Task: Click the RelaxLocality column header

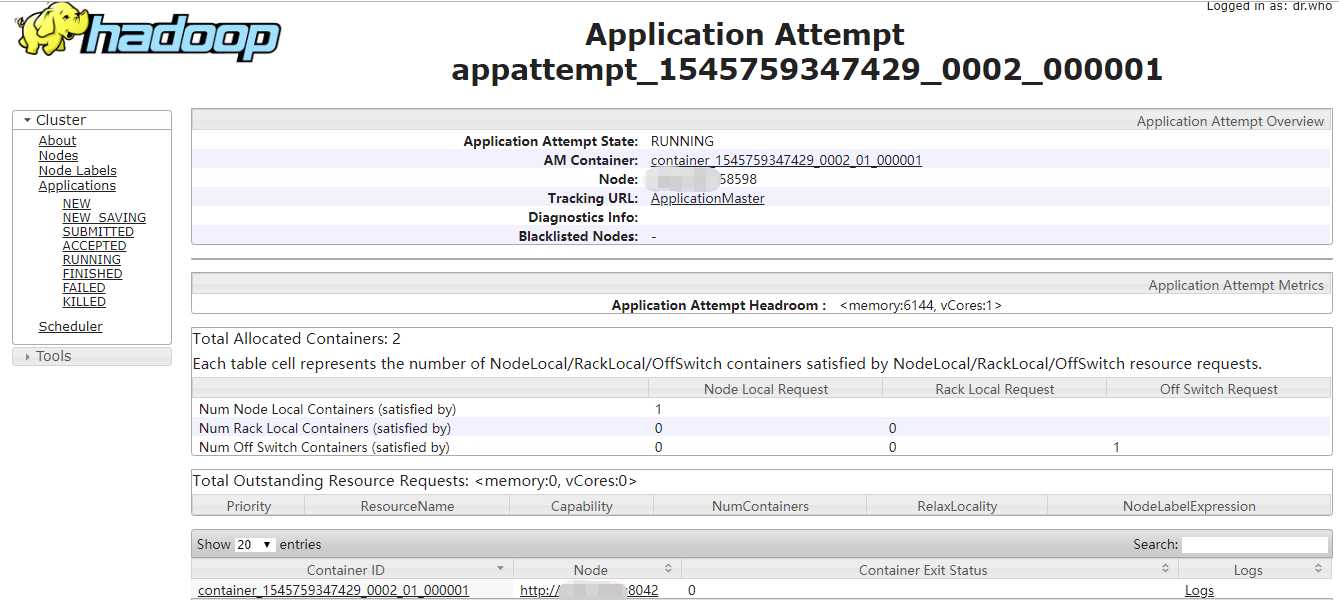Action: point(957,506)
